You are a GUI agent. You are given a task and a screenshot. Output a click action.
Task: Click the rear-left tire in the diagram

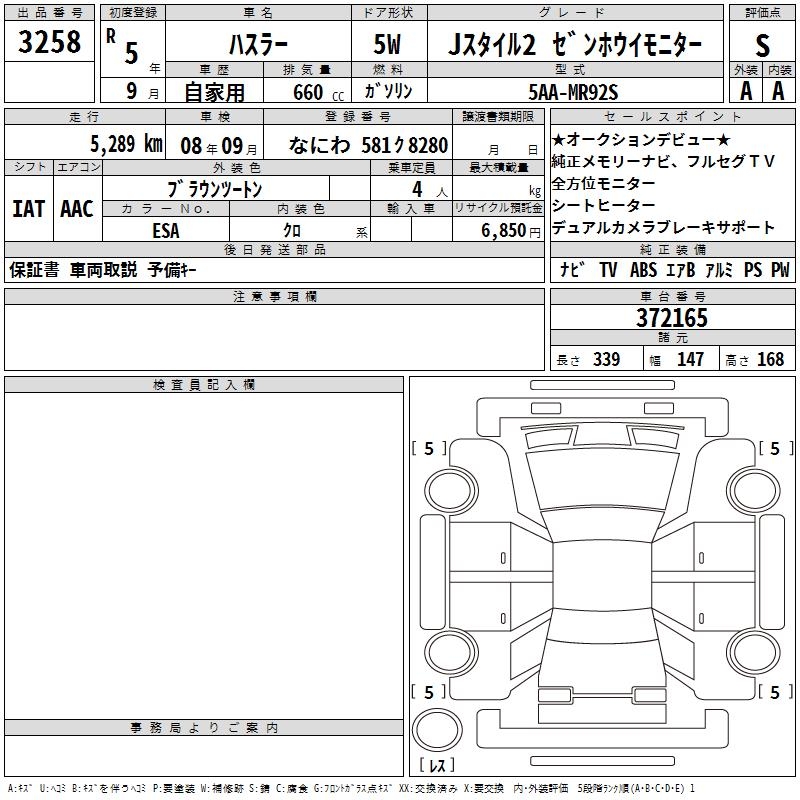click(x=451, y=652)
